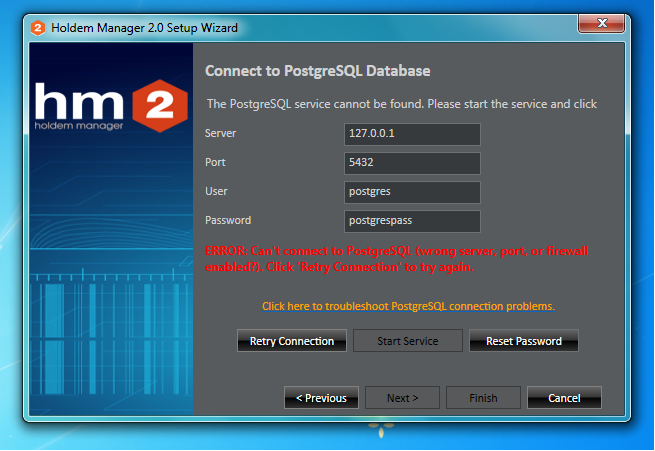Click Retry Connection button
This screenshot has height=451, width=655.
(292, 341)
